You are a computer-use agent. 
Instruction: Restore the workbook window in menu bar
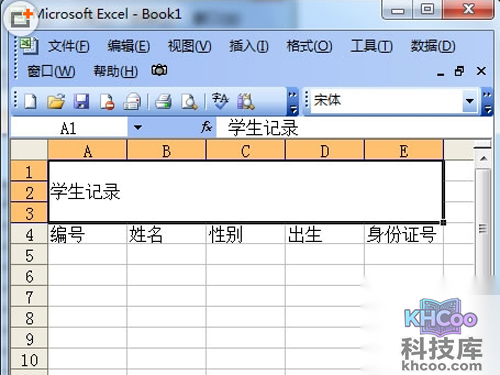459,71
